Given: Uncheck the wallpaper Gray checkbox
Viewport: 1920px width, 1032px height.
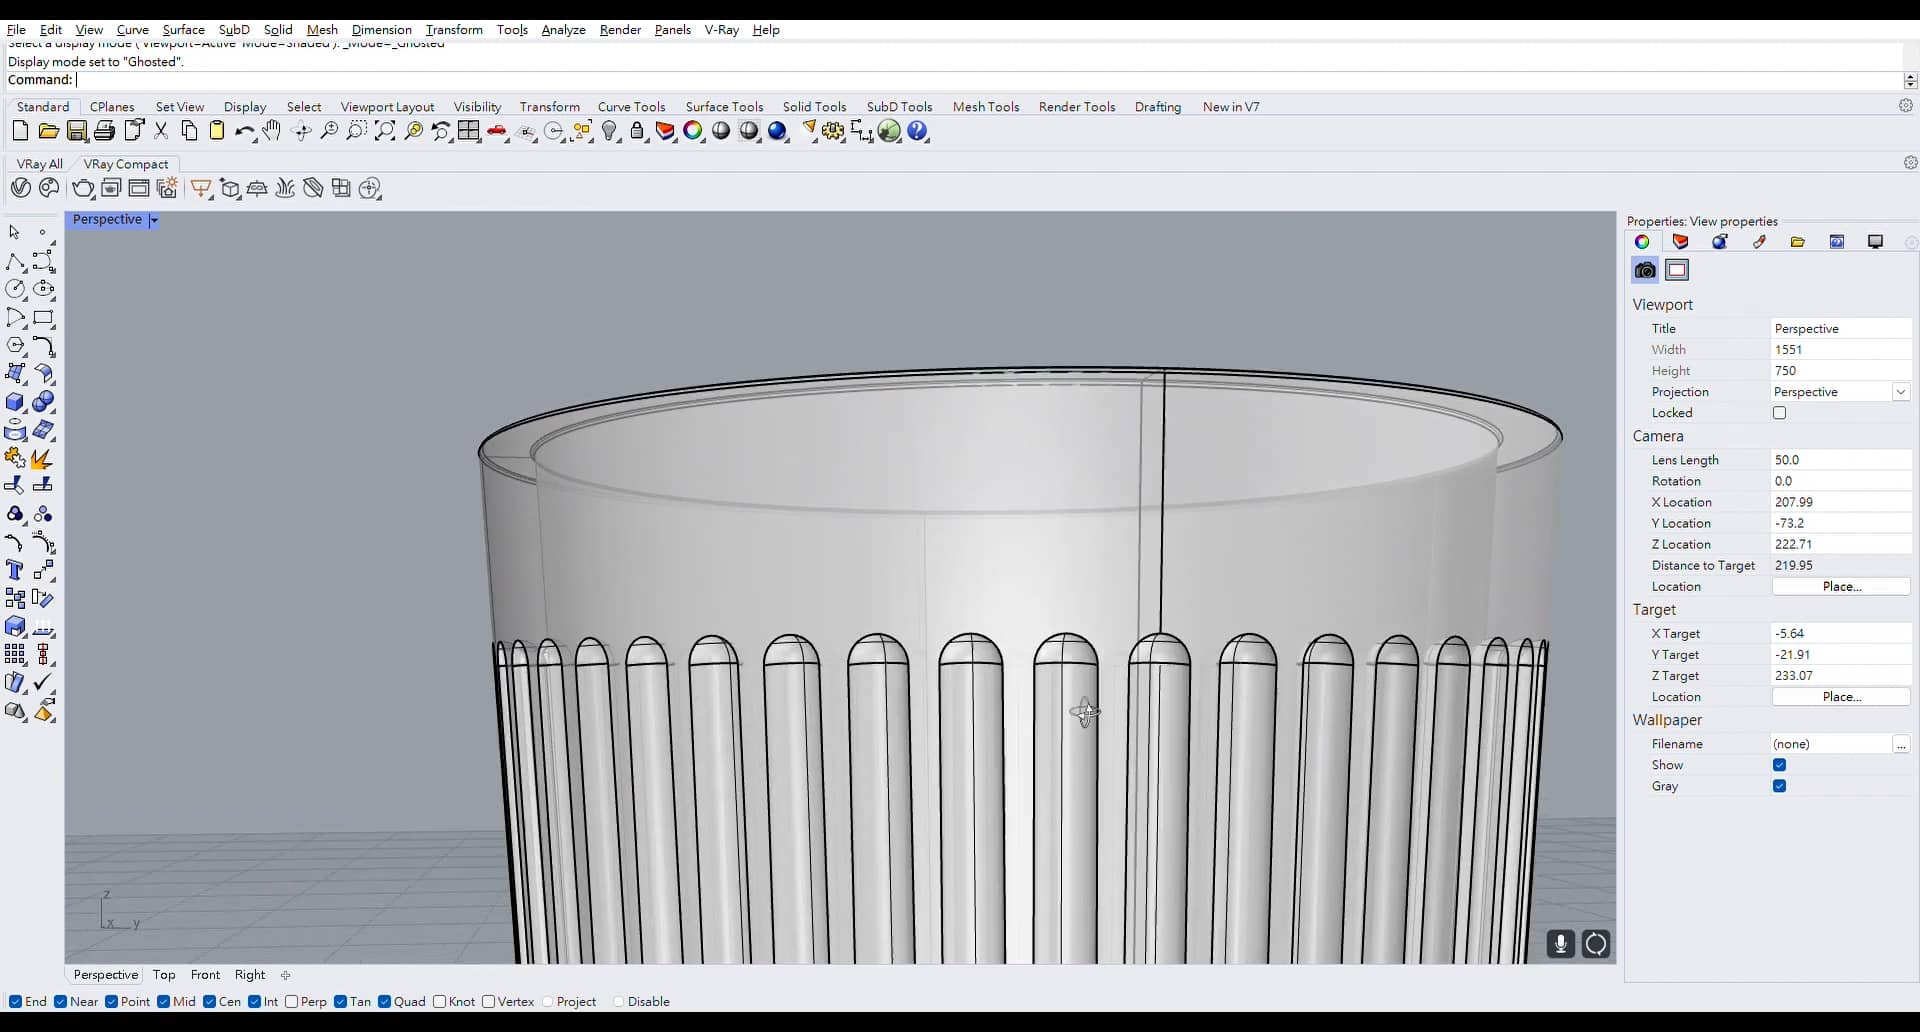Looking at the screenshot, I should coord(1779,786).
